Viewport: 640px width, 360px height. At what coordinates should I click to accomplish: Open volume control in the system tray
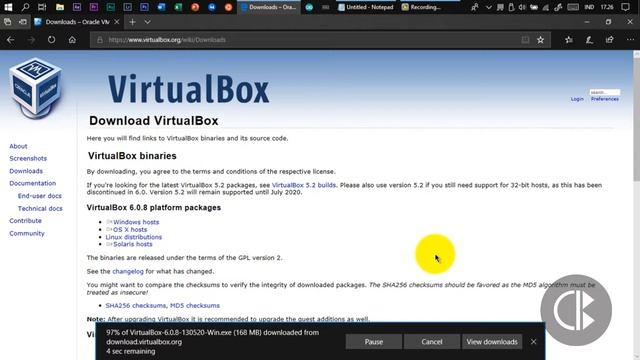(522, 7)
